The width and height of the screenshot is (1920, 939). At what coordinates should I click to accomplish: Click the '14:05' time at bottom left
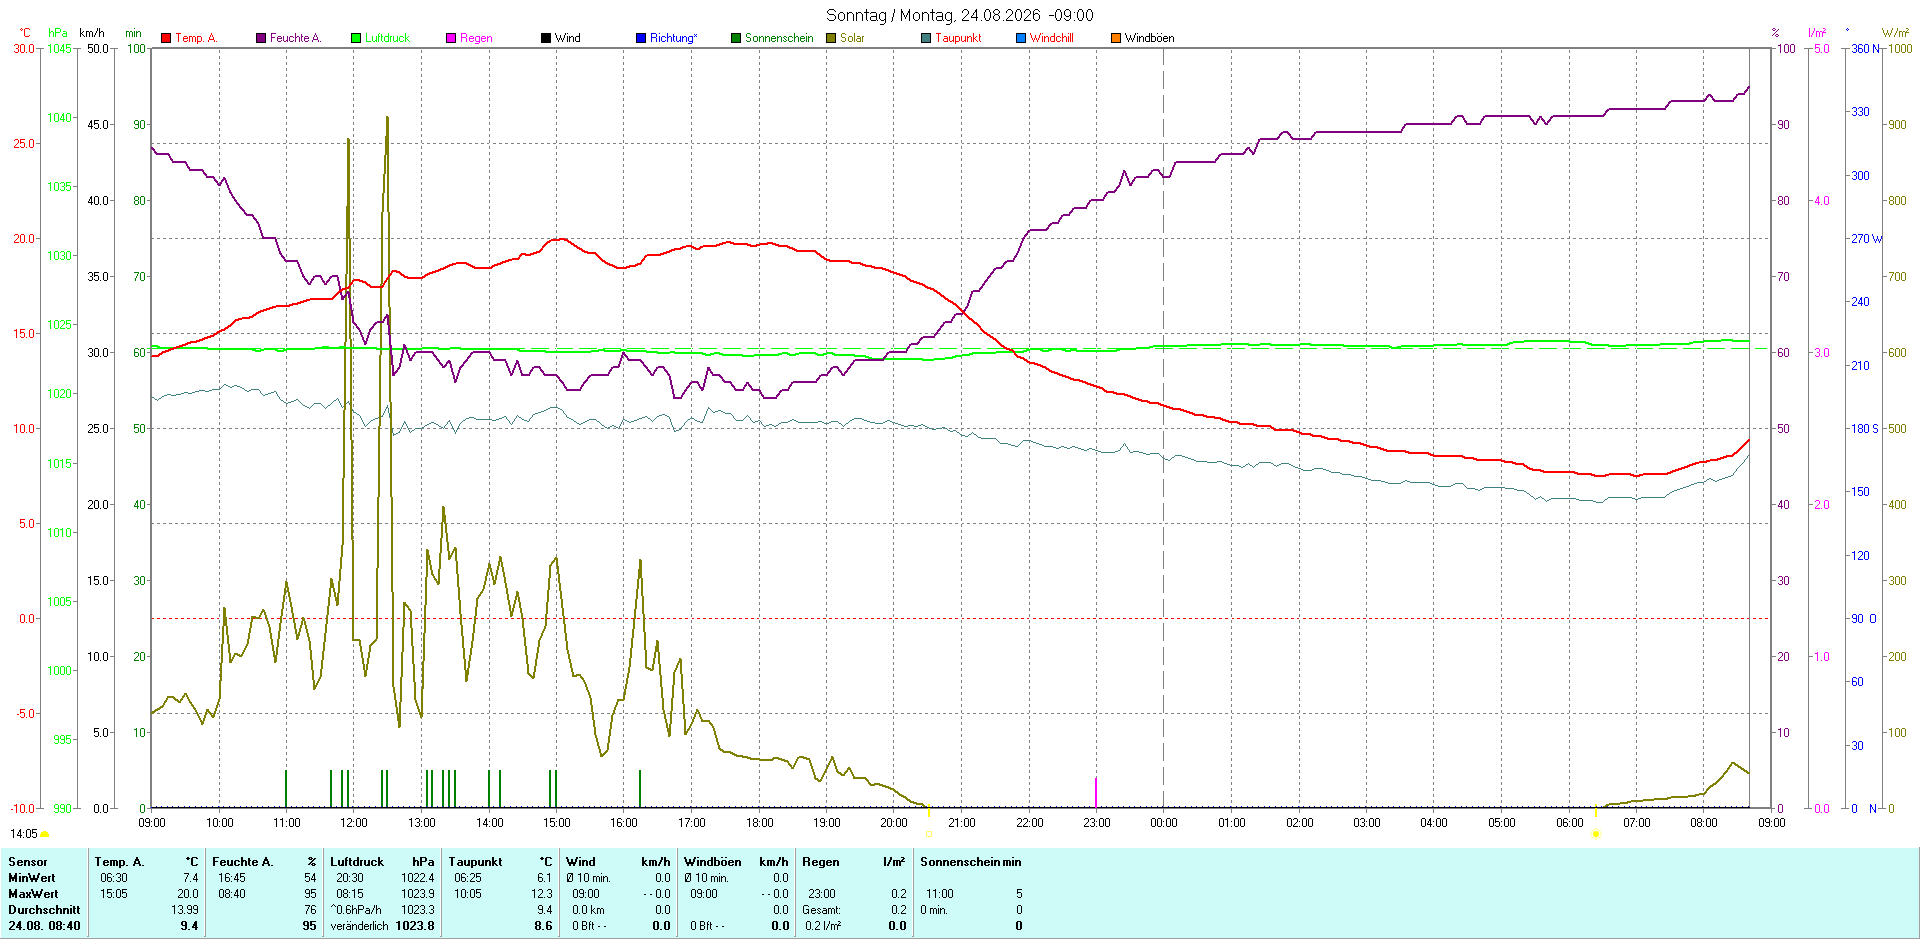coord(24,834)
